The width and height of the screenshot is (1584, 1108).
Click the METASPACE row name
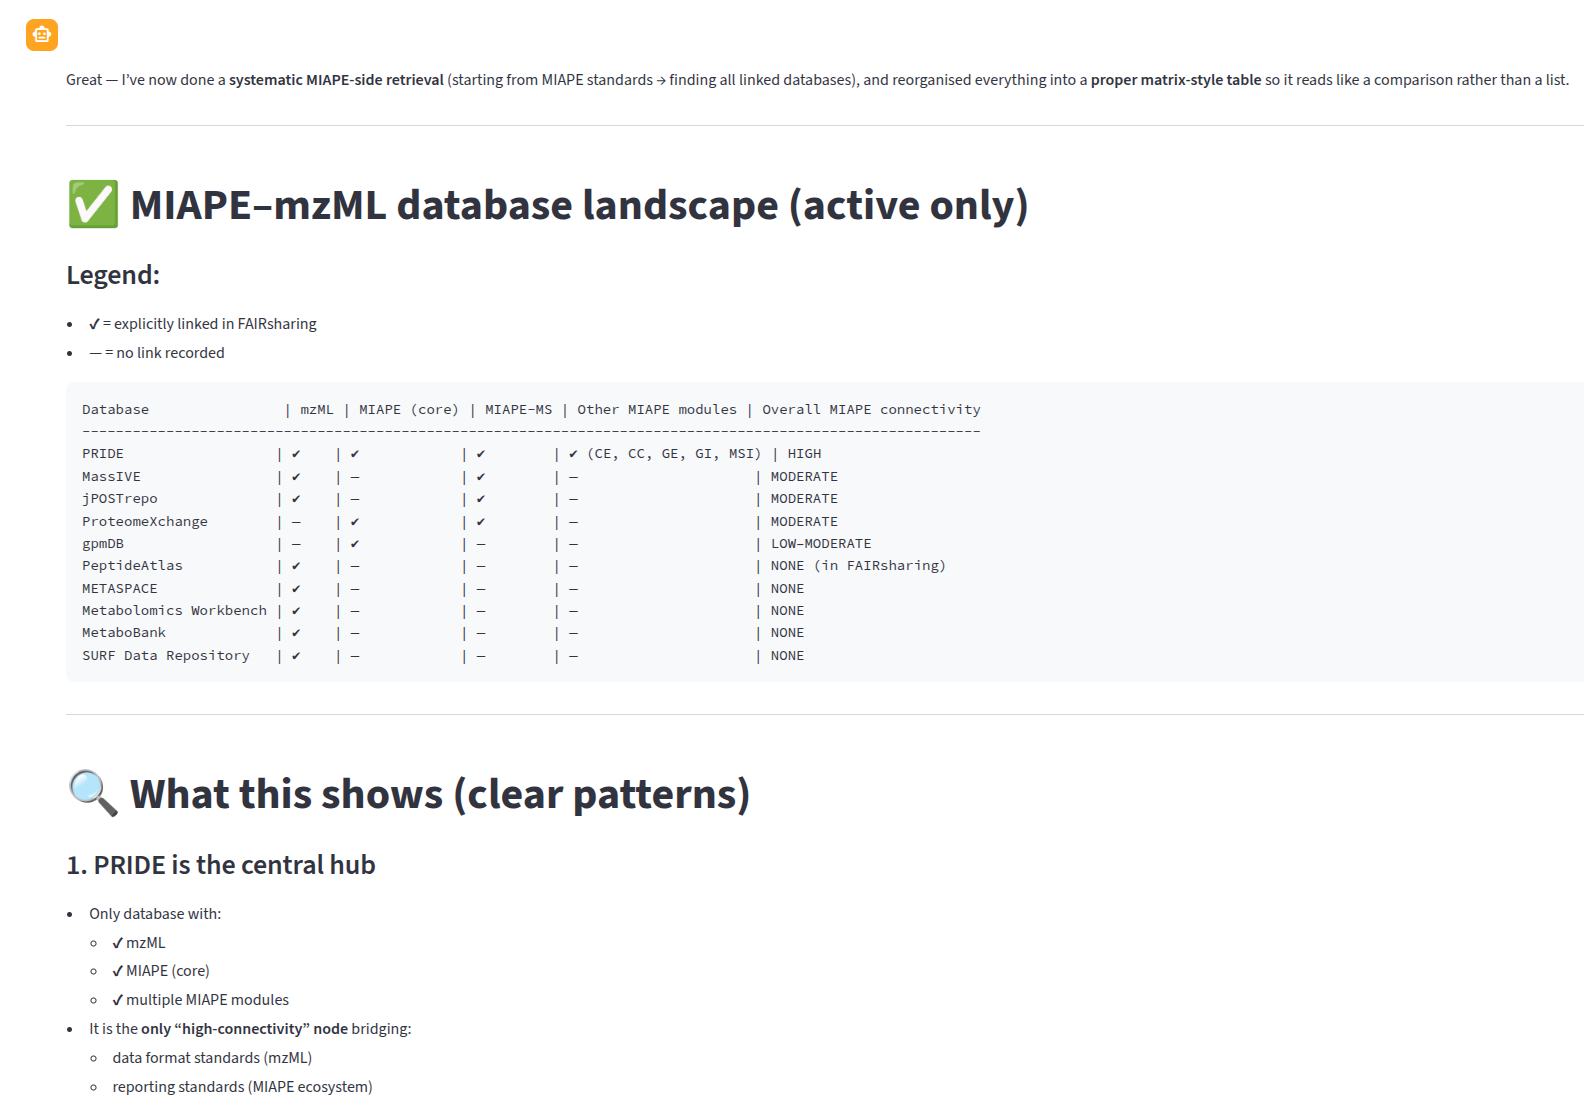[x=120, y=589]
